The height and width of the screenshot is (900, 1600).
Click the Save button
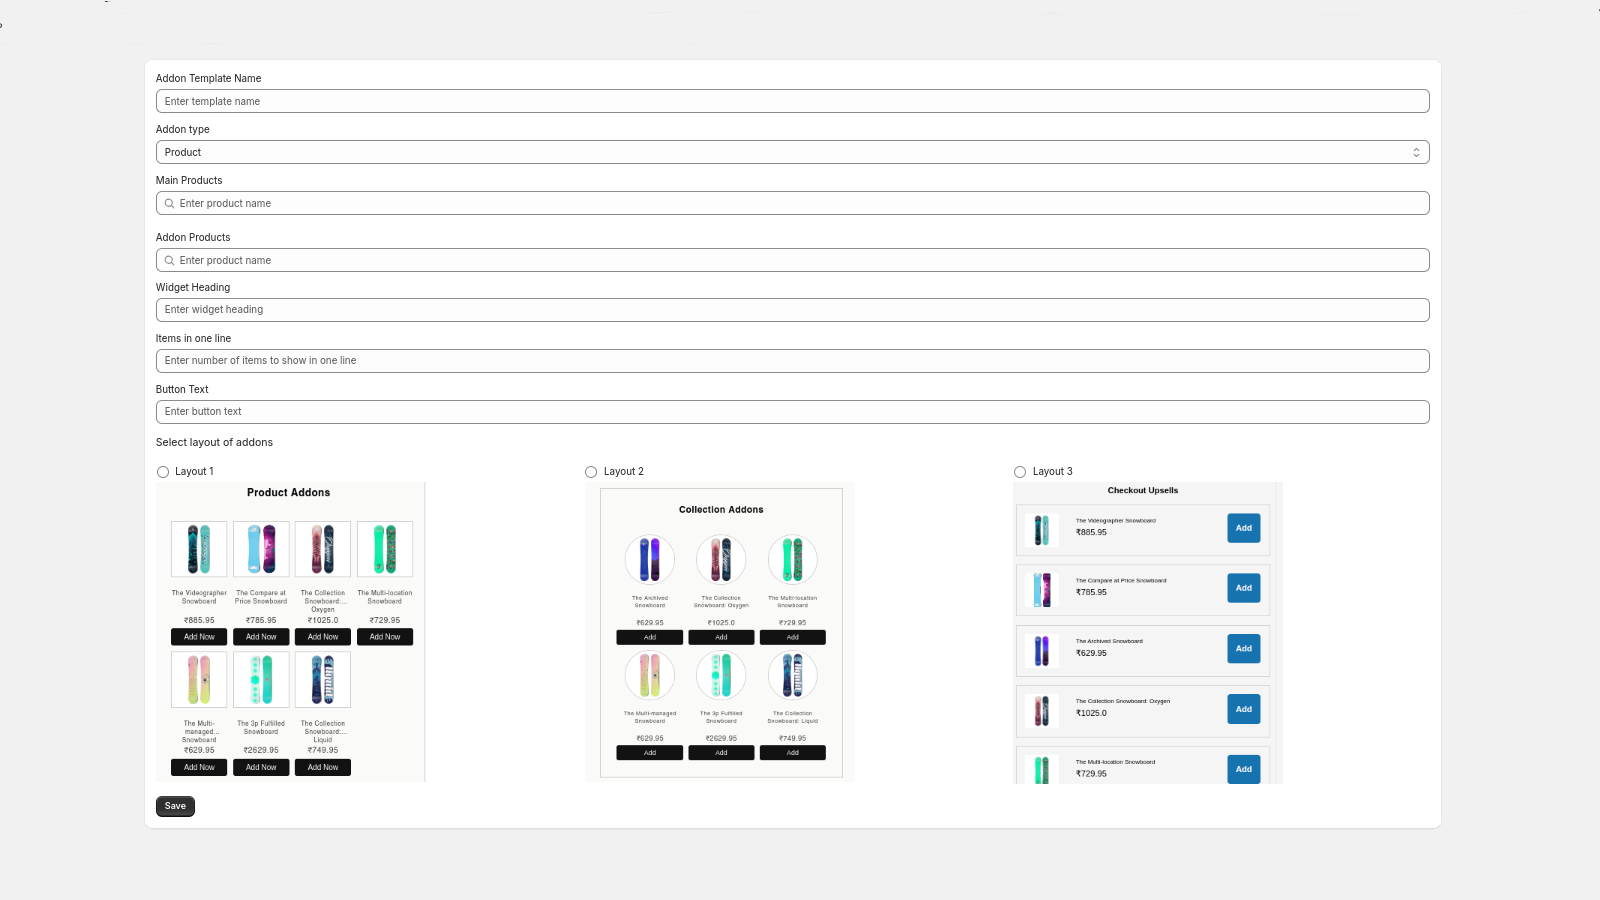click(x=174, y=806)
